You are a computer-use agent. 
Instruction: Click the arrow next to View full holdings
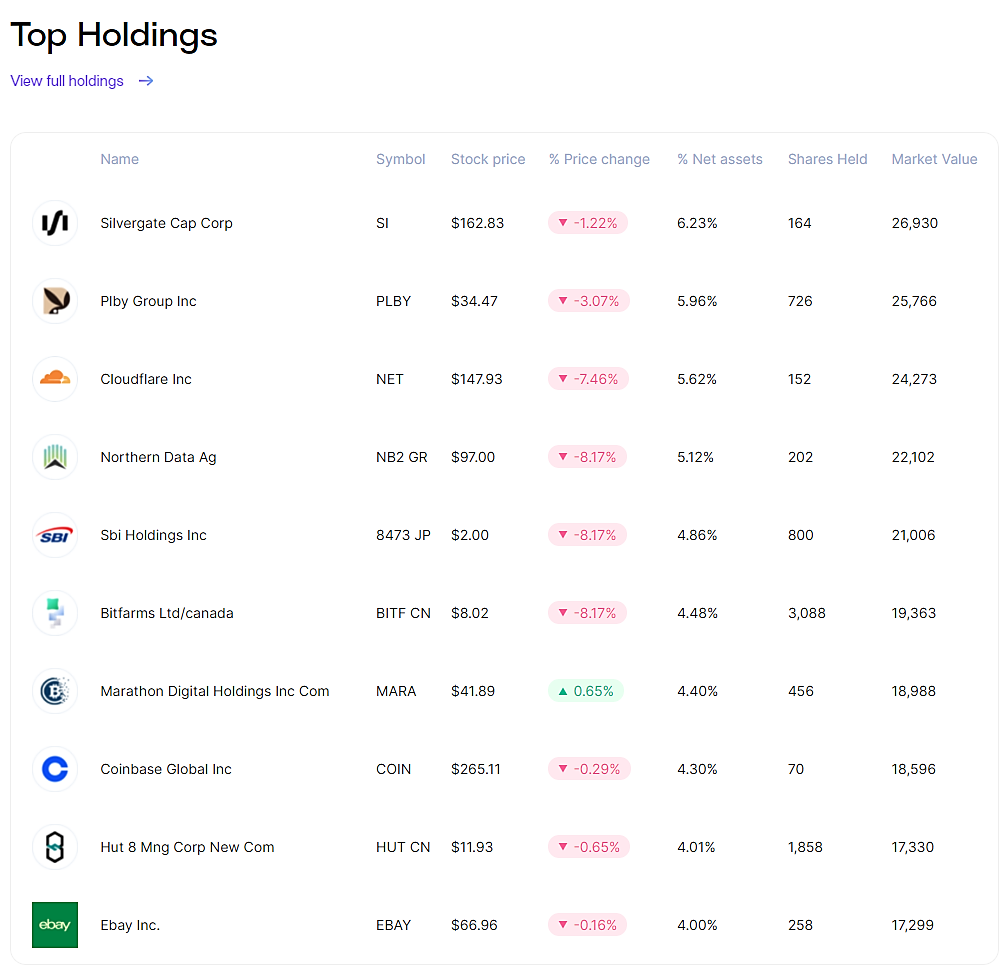pyautogui.click(x=146, y=81)
